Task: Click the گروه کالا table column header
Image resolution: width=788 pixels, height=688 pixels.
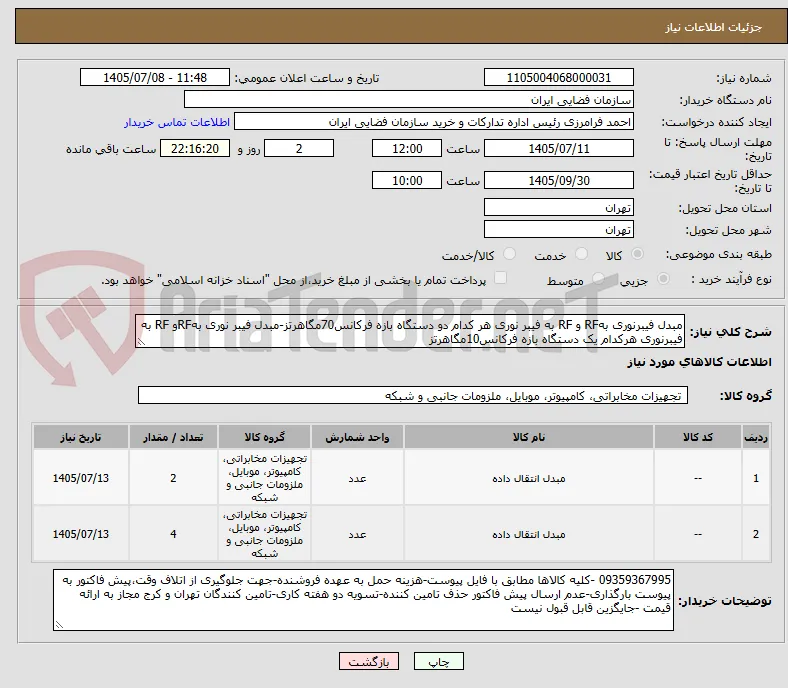Action: click(264, 437)
